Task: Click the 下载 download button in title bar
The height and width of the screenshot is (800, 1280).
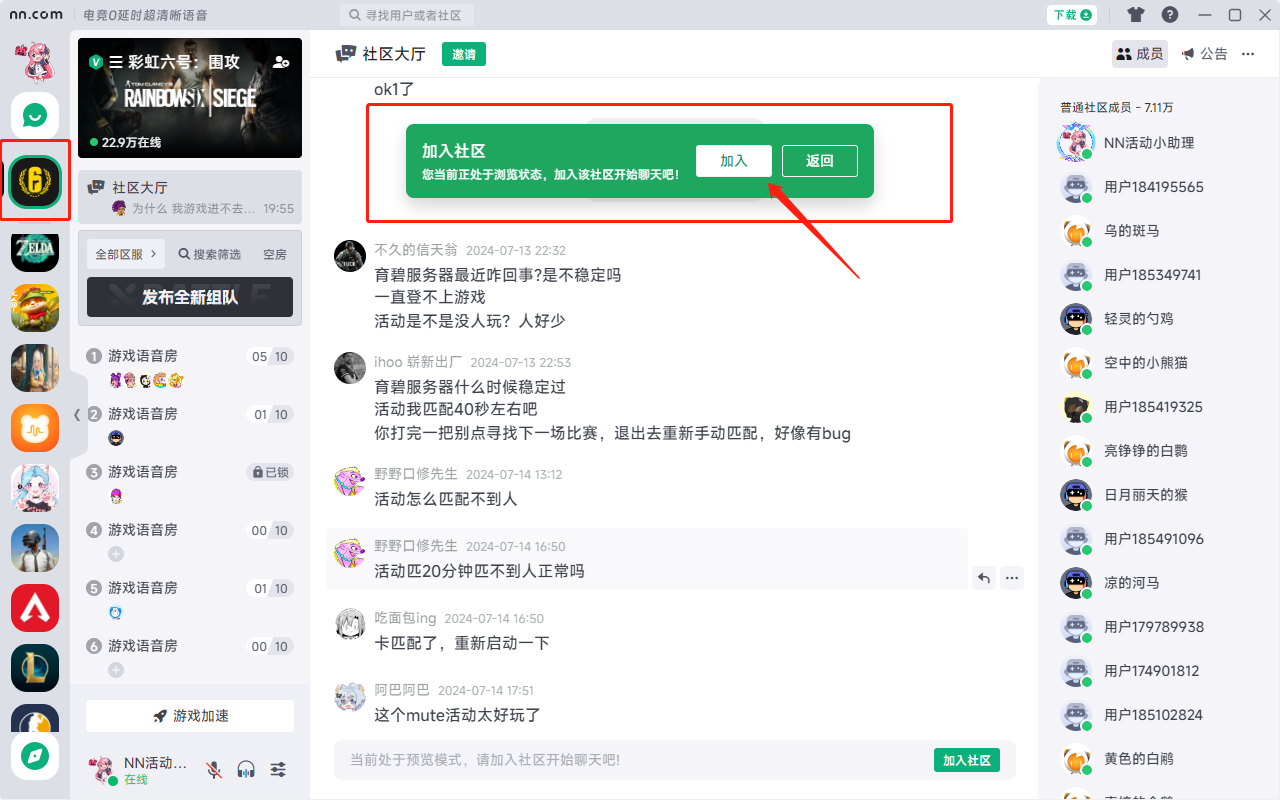Action: coord(1071,15)
